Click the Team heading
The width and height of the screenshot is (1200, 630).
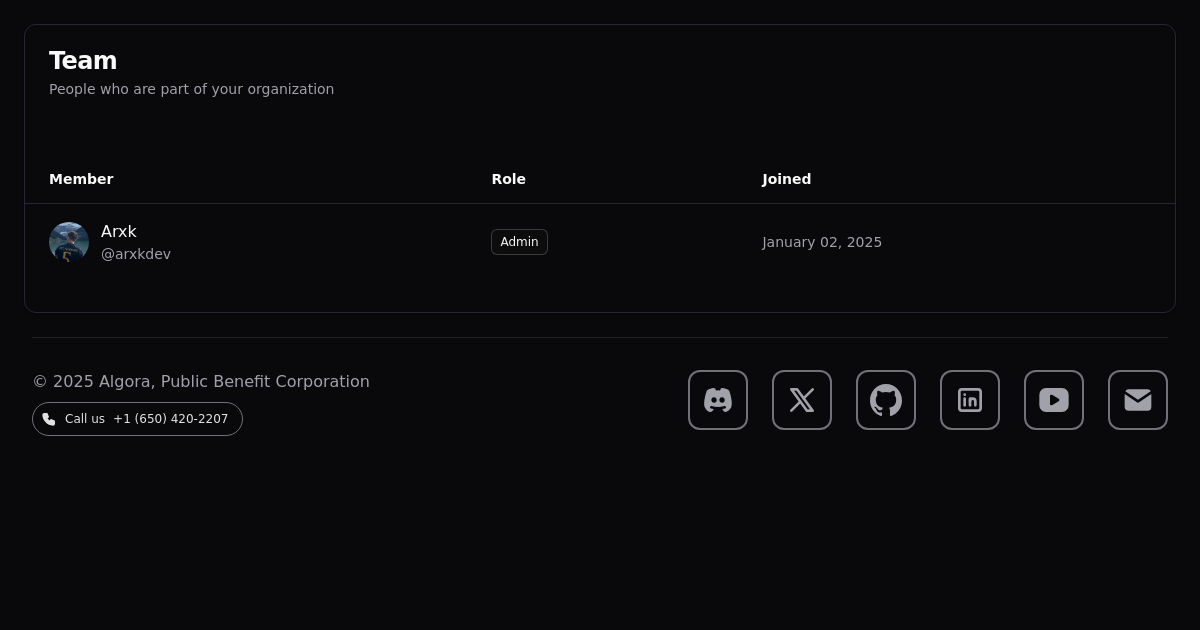click(x=83, y=61)
